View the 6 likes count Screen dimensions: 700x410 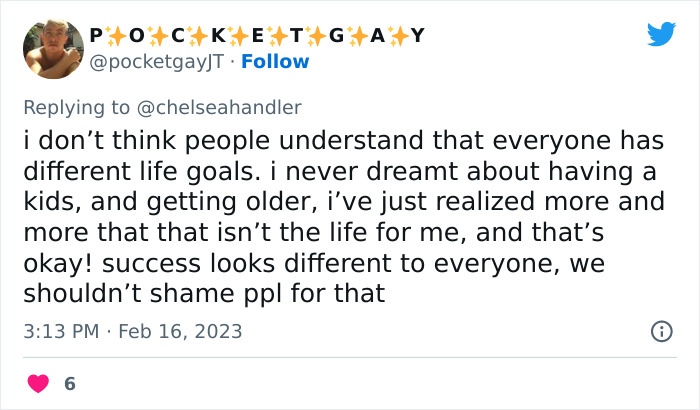tap(69, 384)
